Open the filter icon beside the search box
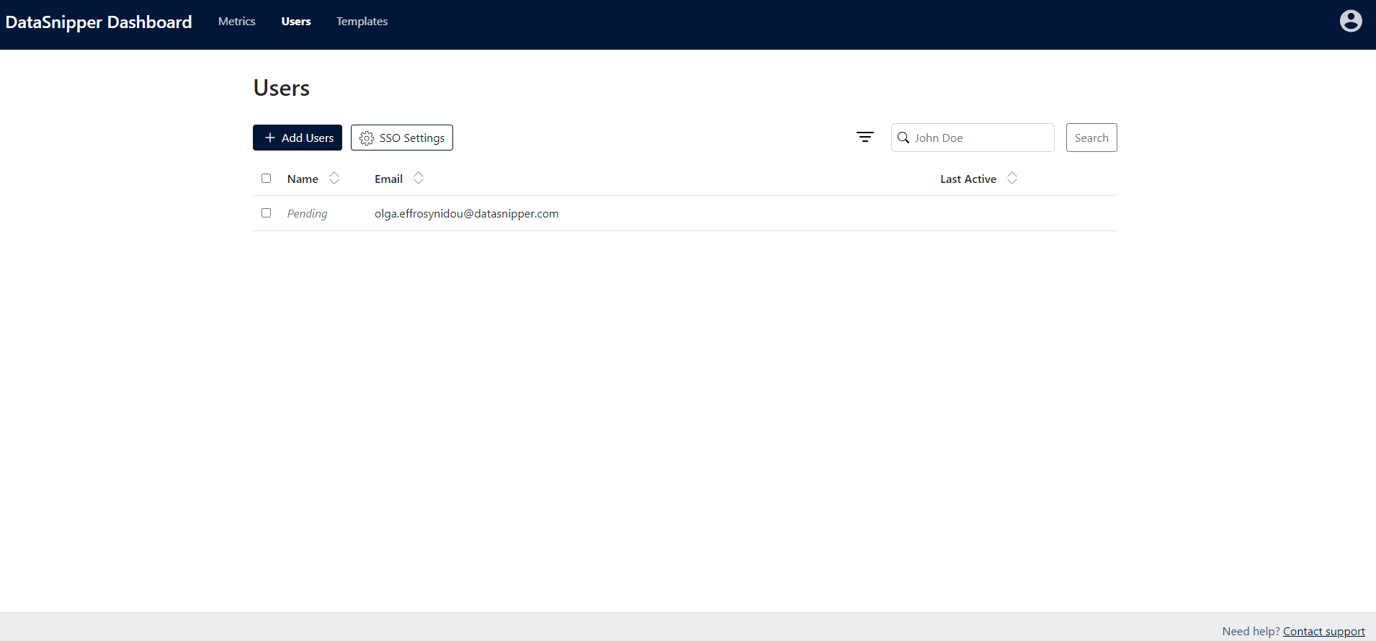Image resolution: width=1376 pixels, height=641 pixels. (x=864, y=137)
